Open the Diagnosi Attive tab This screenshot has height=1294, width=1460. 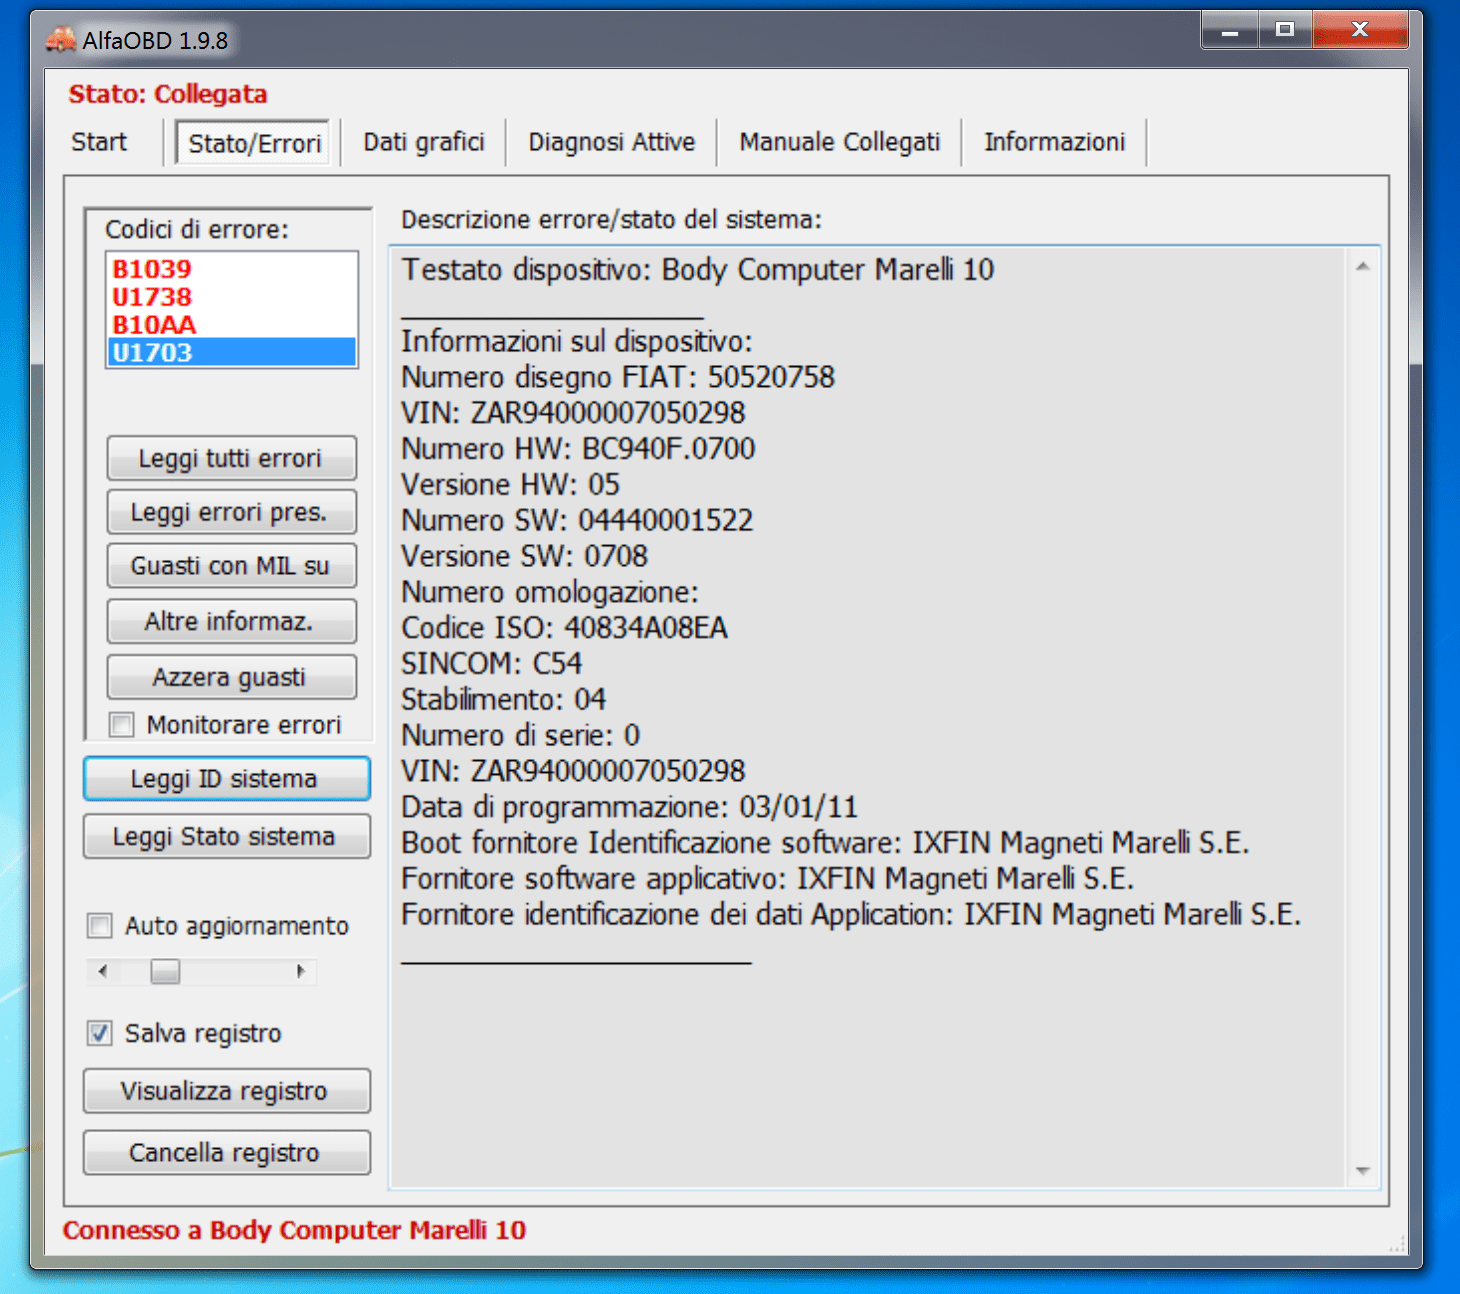tap(611, 142)
